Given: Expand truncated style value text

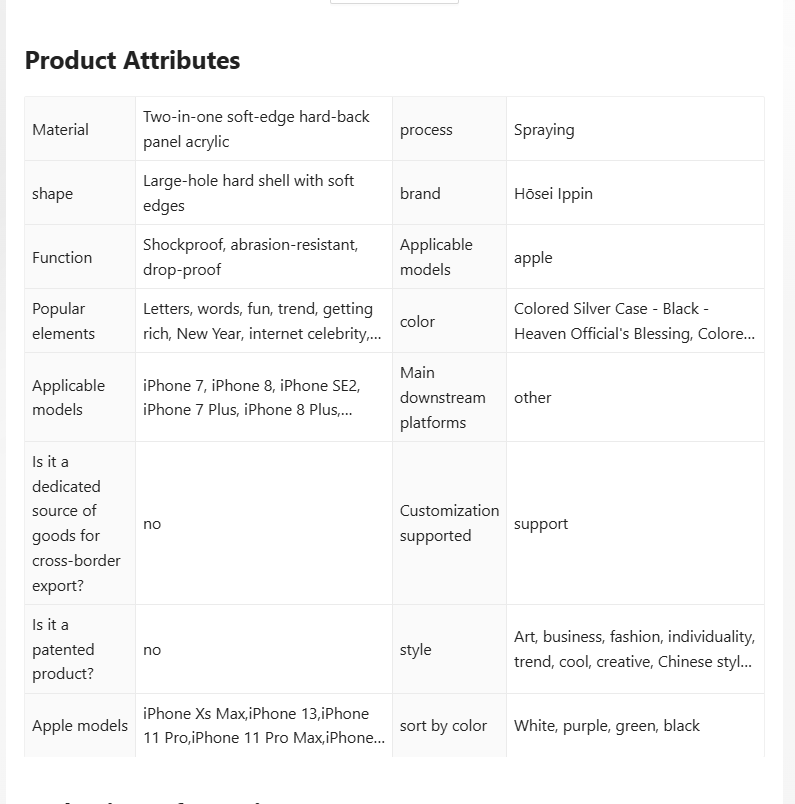Looking at the screenshot, I should 634,649.
